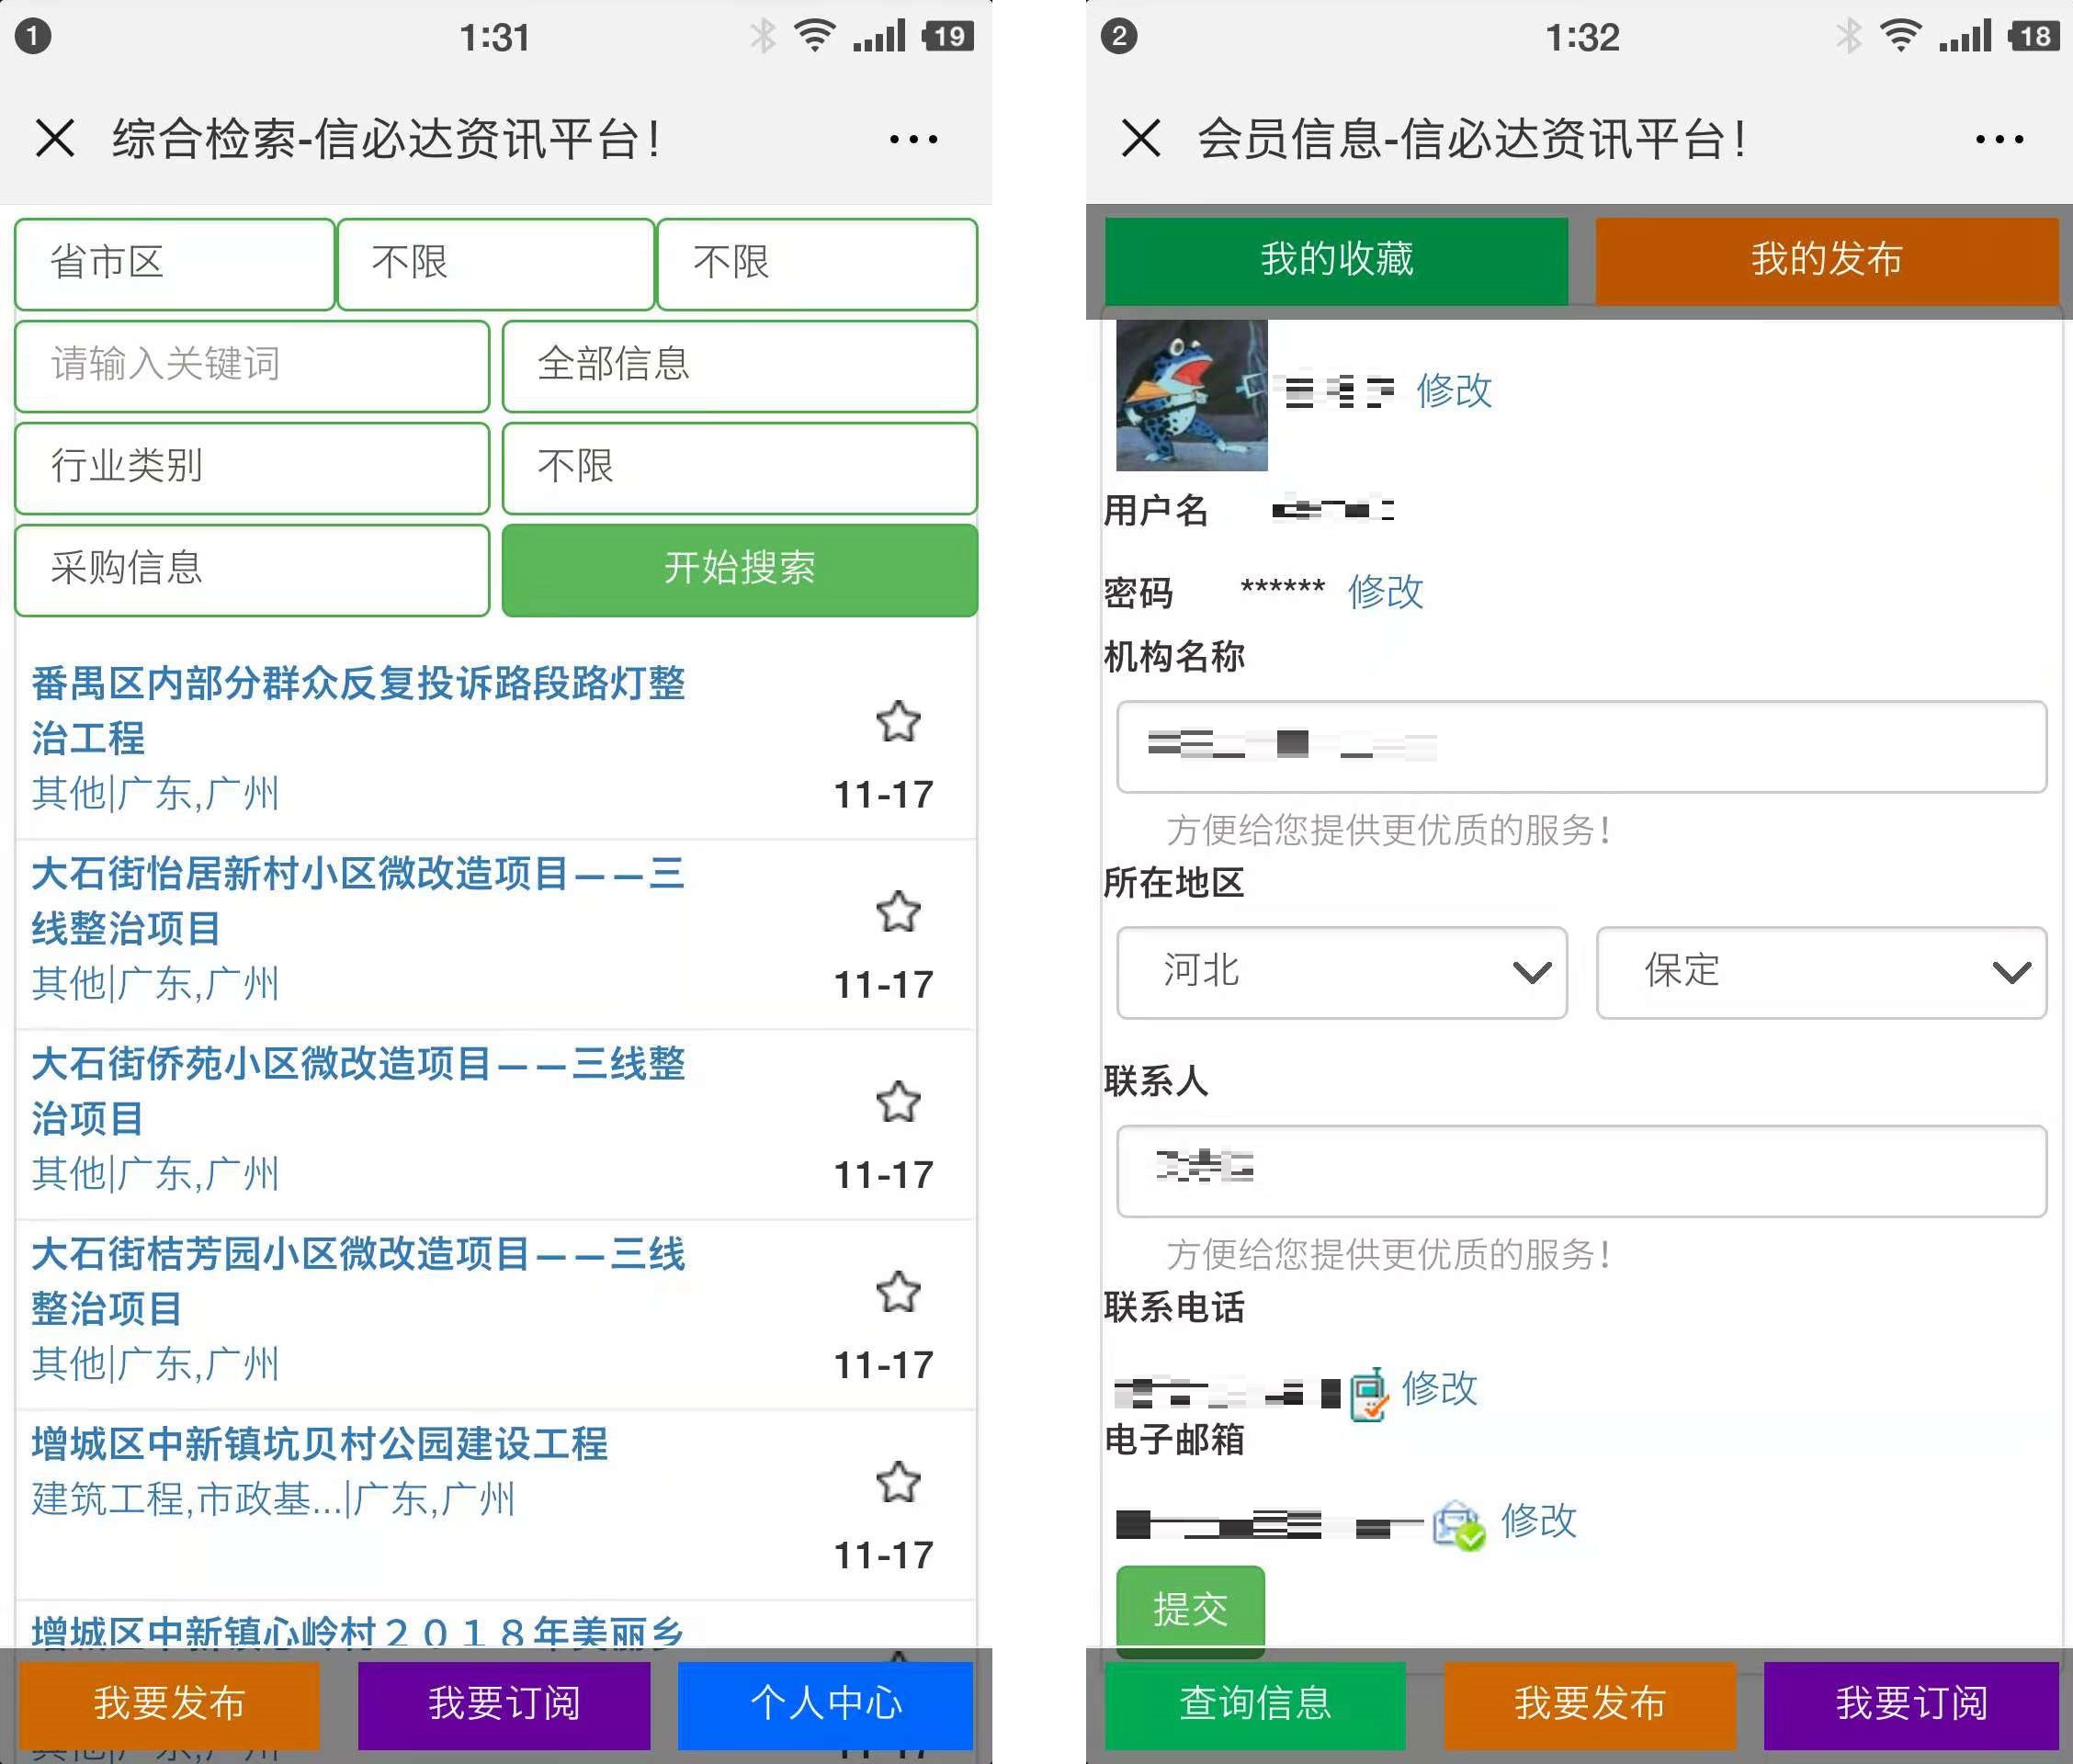Viewport: 2073px width, 1764px height.
Task: Click the frog profile avatar image
Action: [x=1191, y=395]
